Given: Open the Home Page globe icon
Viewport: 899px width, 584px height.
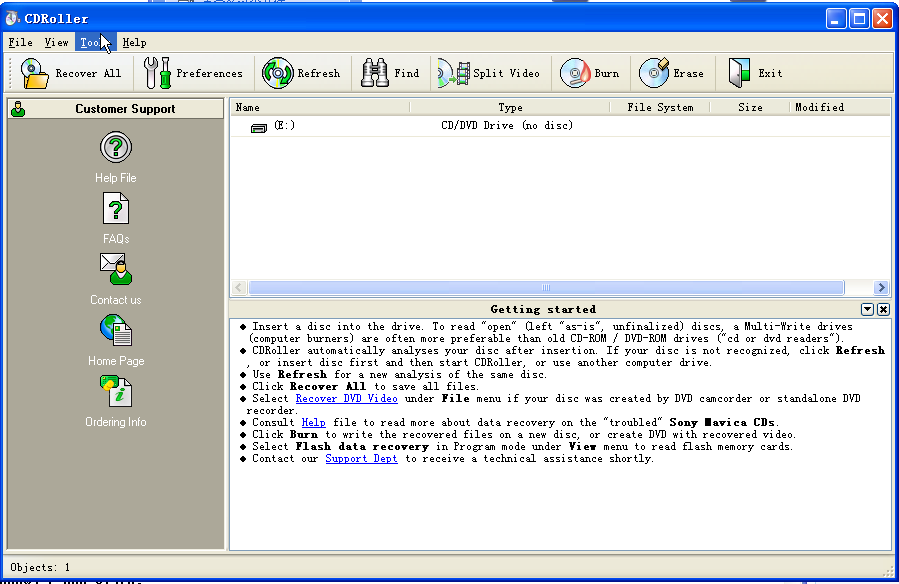Looking at the screenshot, I should 116,330.
